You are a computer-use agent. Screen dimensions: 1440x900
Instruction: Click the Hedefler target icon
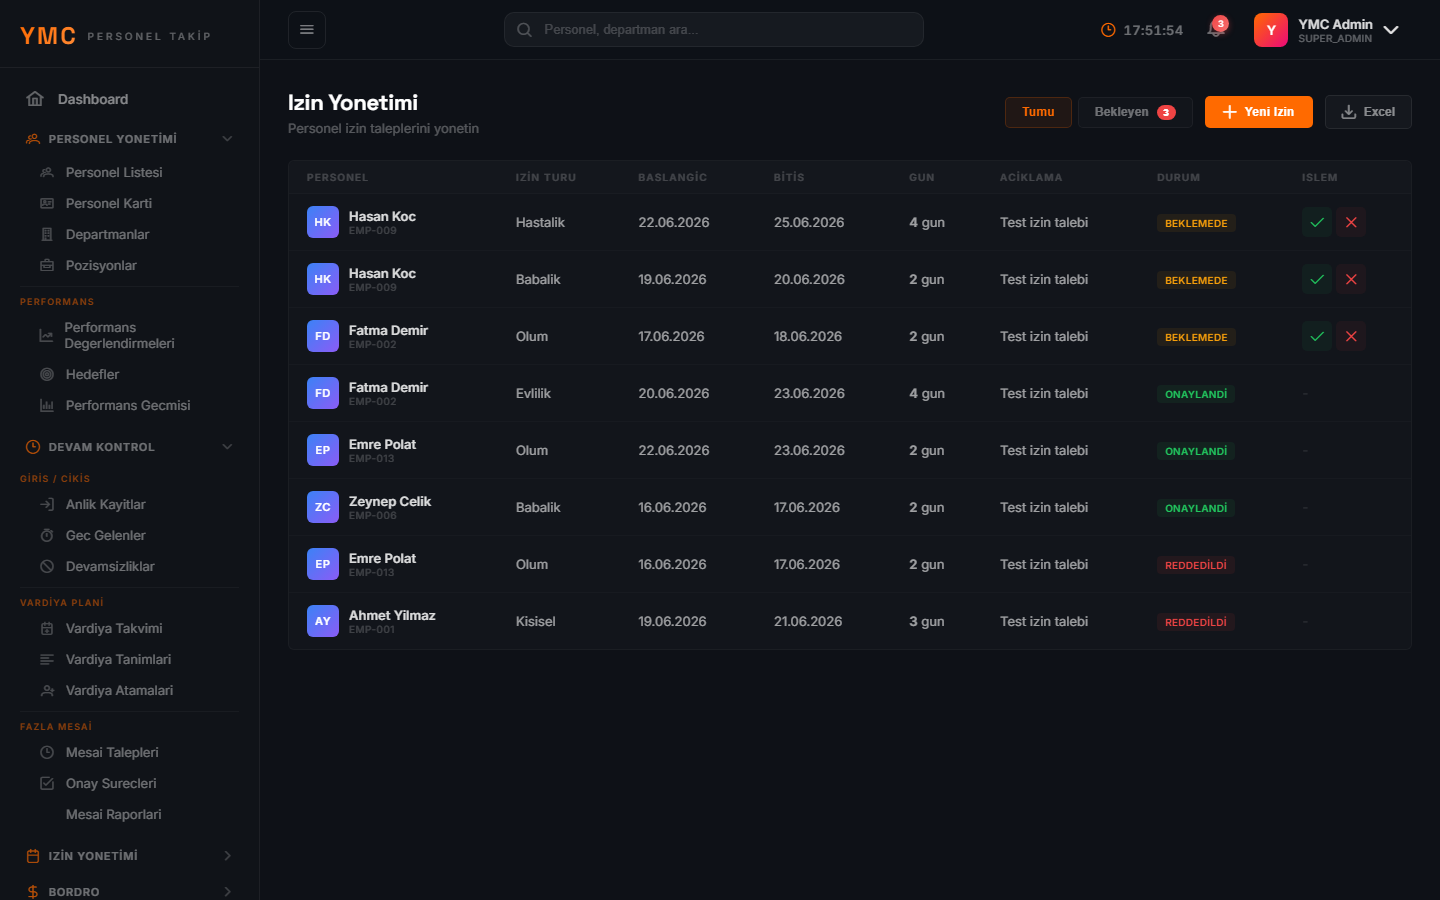(x=47, y=374)
